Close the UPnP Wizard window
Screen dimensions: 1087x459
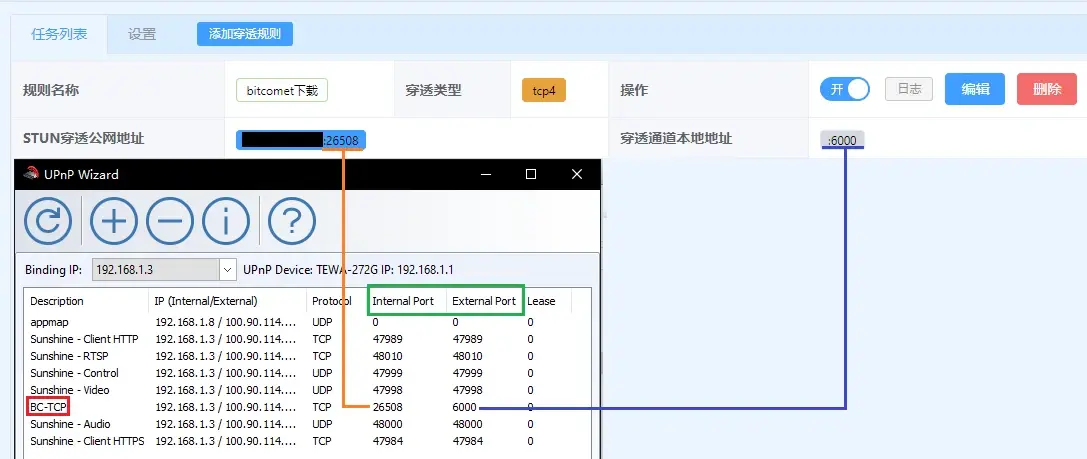tap(576, 174)
